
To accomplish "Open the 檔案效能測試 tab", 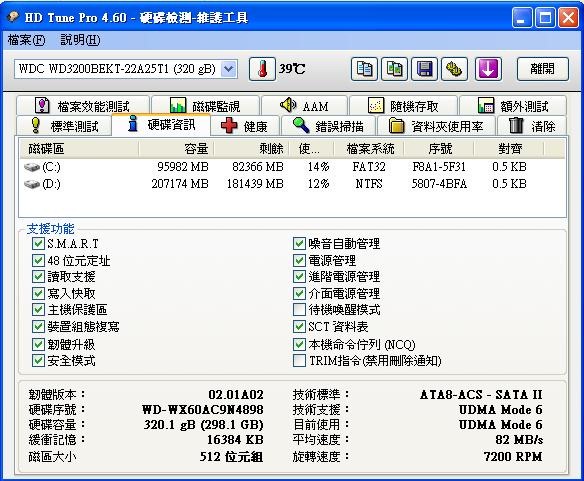I will pos(83,106).
